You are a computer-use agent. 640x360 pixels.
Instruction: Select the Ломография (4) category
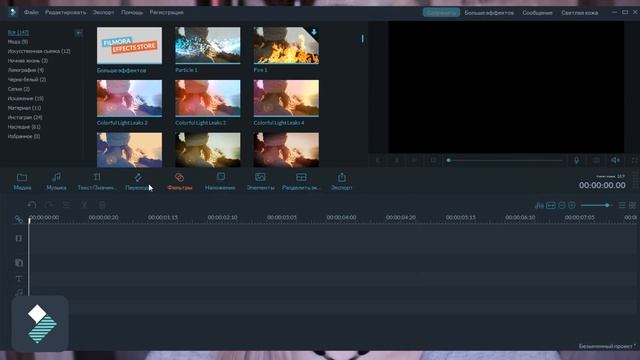(x=25, y=70)
